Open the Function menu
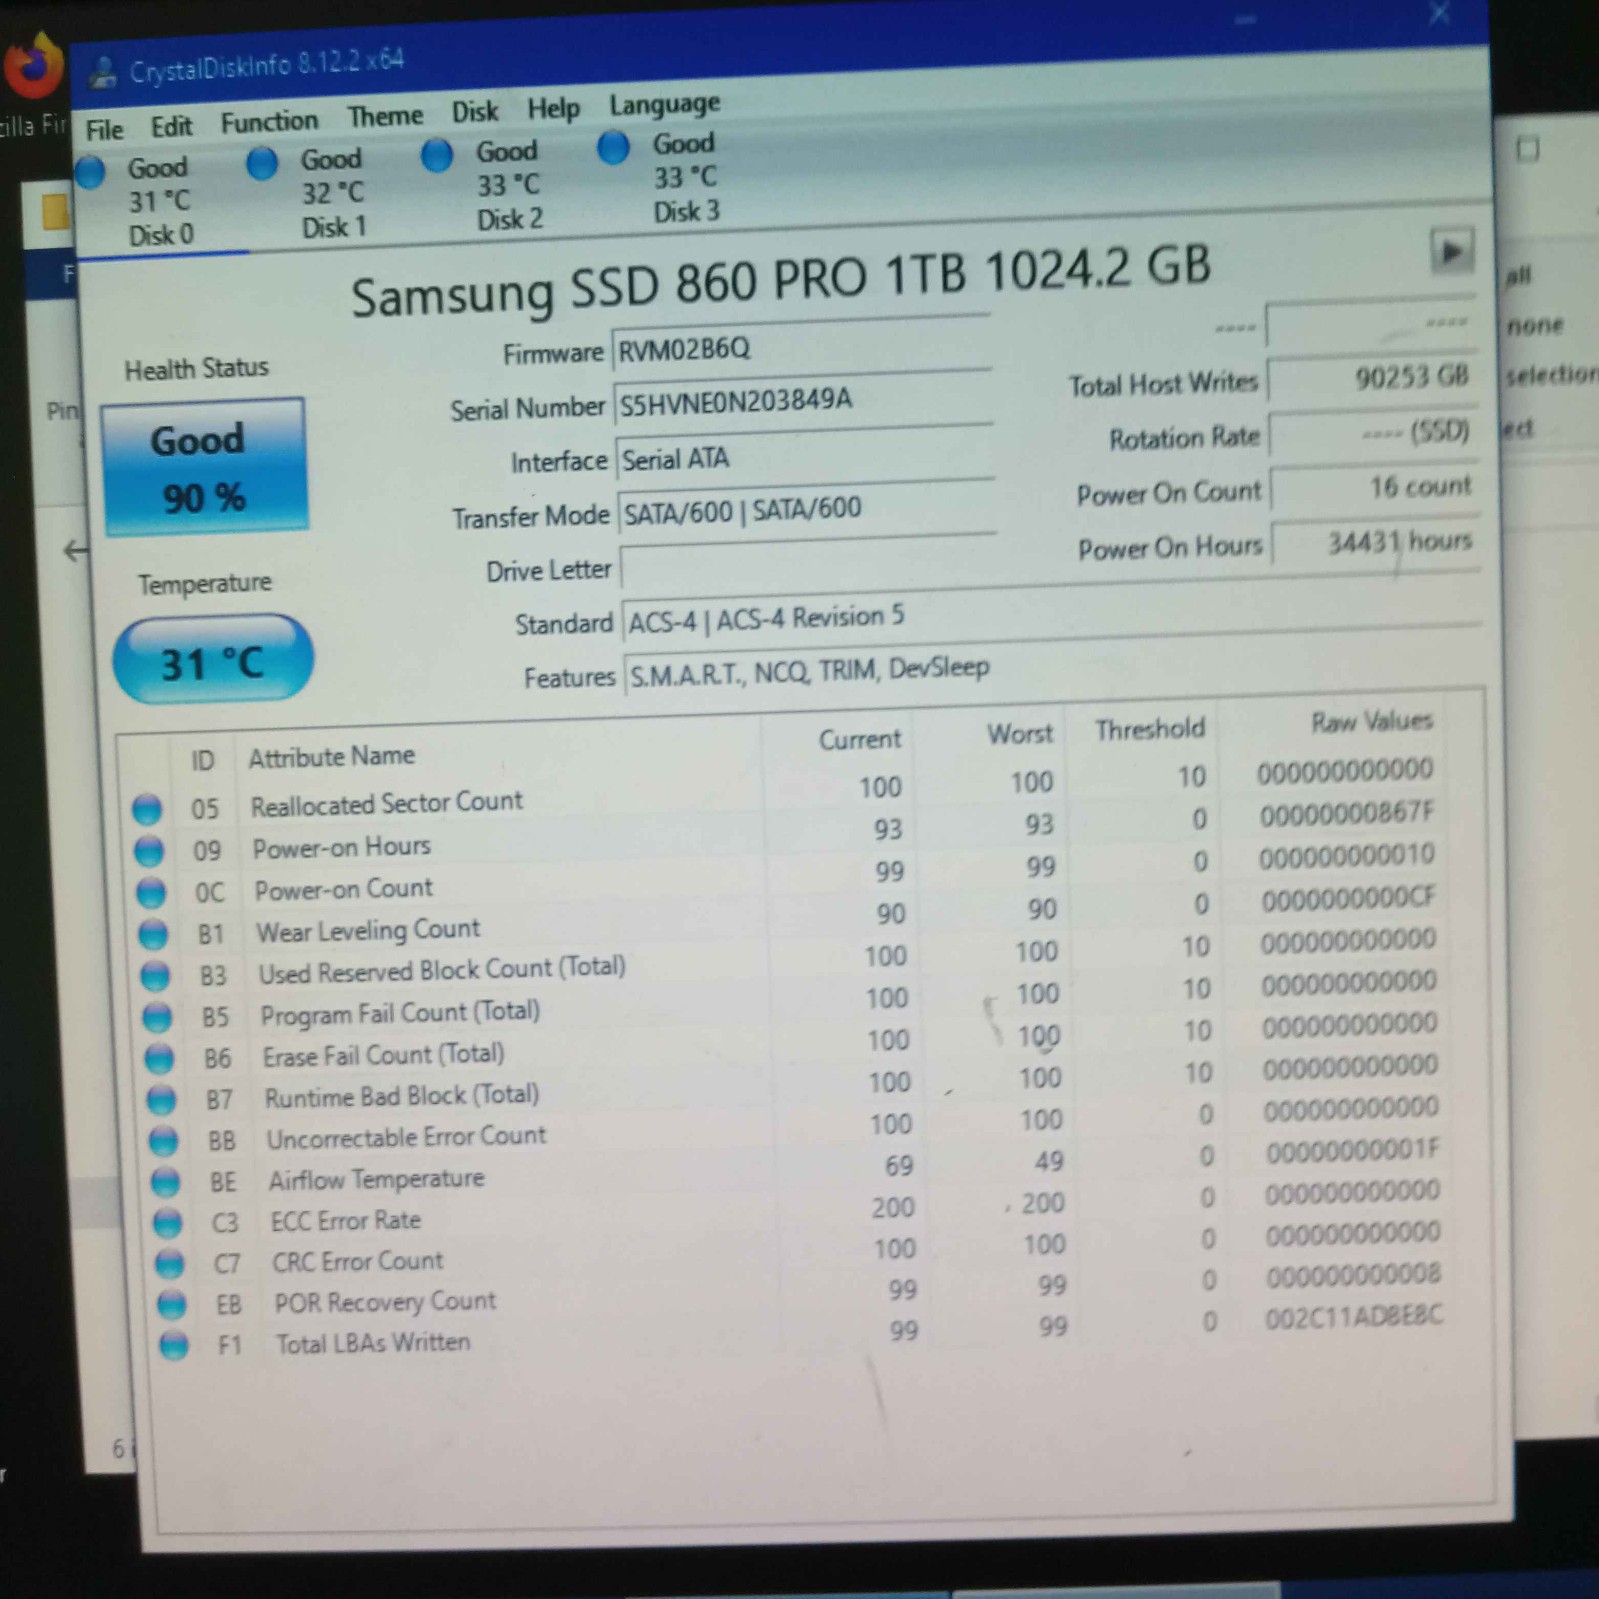Viewport: 1599px width, 1599px height. (269, 122)
